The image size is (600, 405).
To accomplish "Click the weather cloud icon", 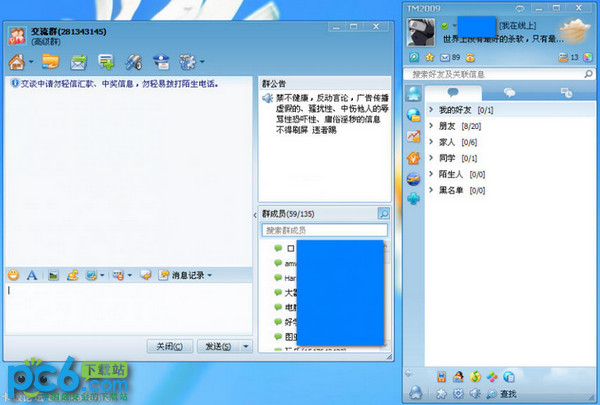I will 574,31.
